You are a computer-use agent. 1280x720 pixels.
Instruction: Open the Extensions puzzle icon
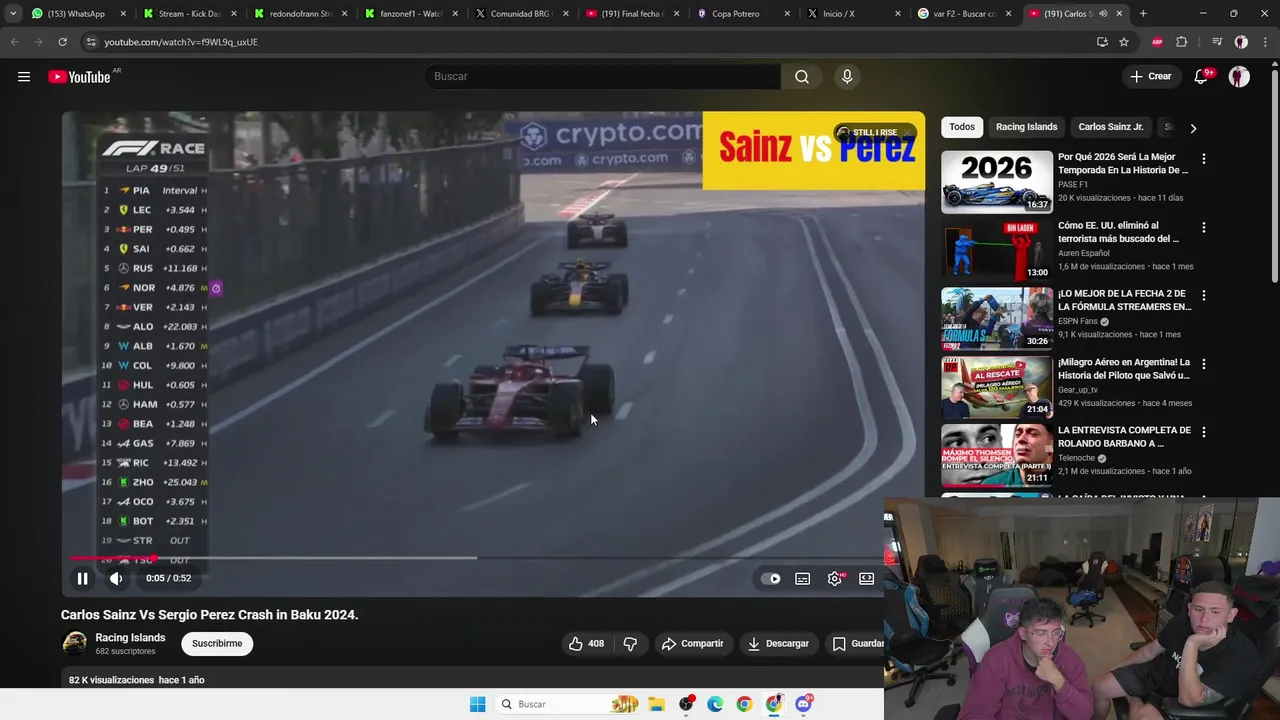1181,42
